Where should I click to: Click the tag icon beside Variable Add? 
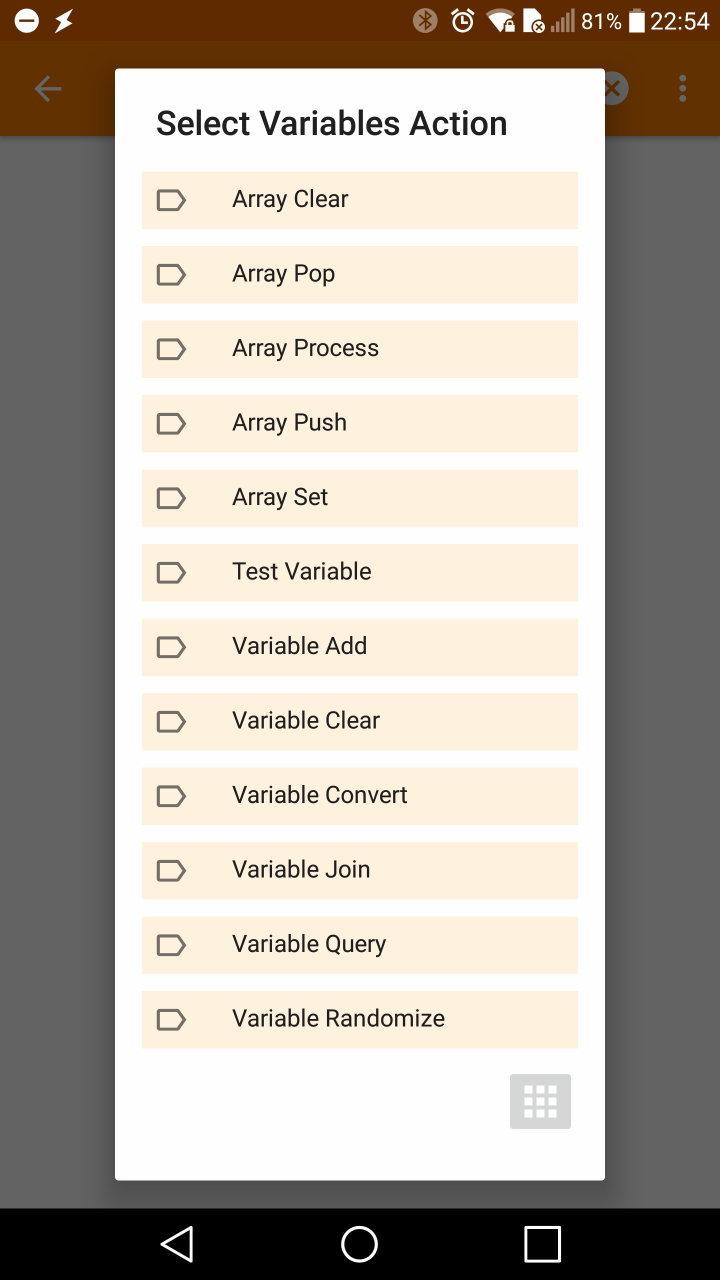(x=171, y=647)
